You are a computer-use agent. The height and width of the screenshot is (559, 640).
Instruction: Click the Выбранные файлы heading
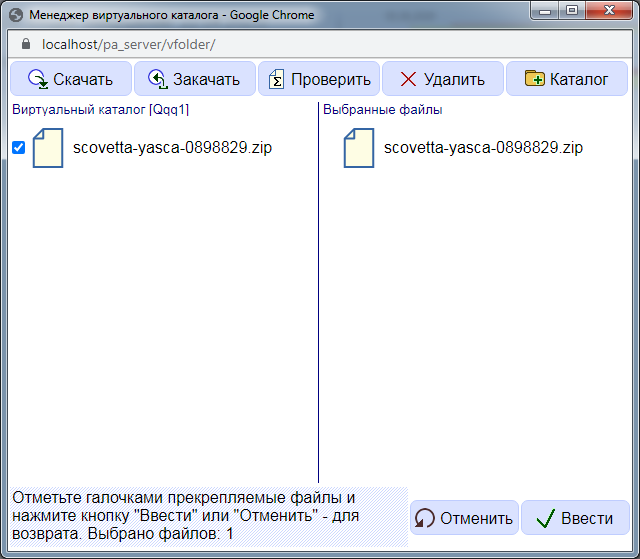click(382, 109)
